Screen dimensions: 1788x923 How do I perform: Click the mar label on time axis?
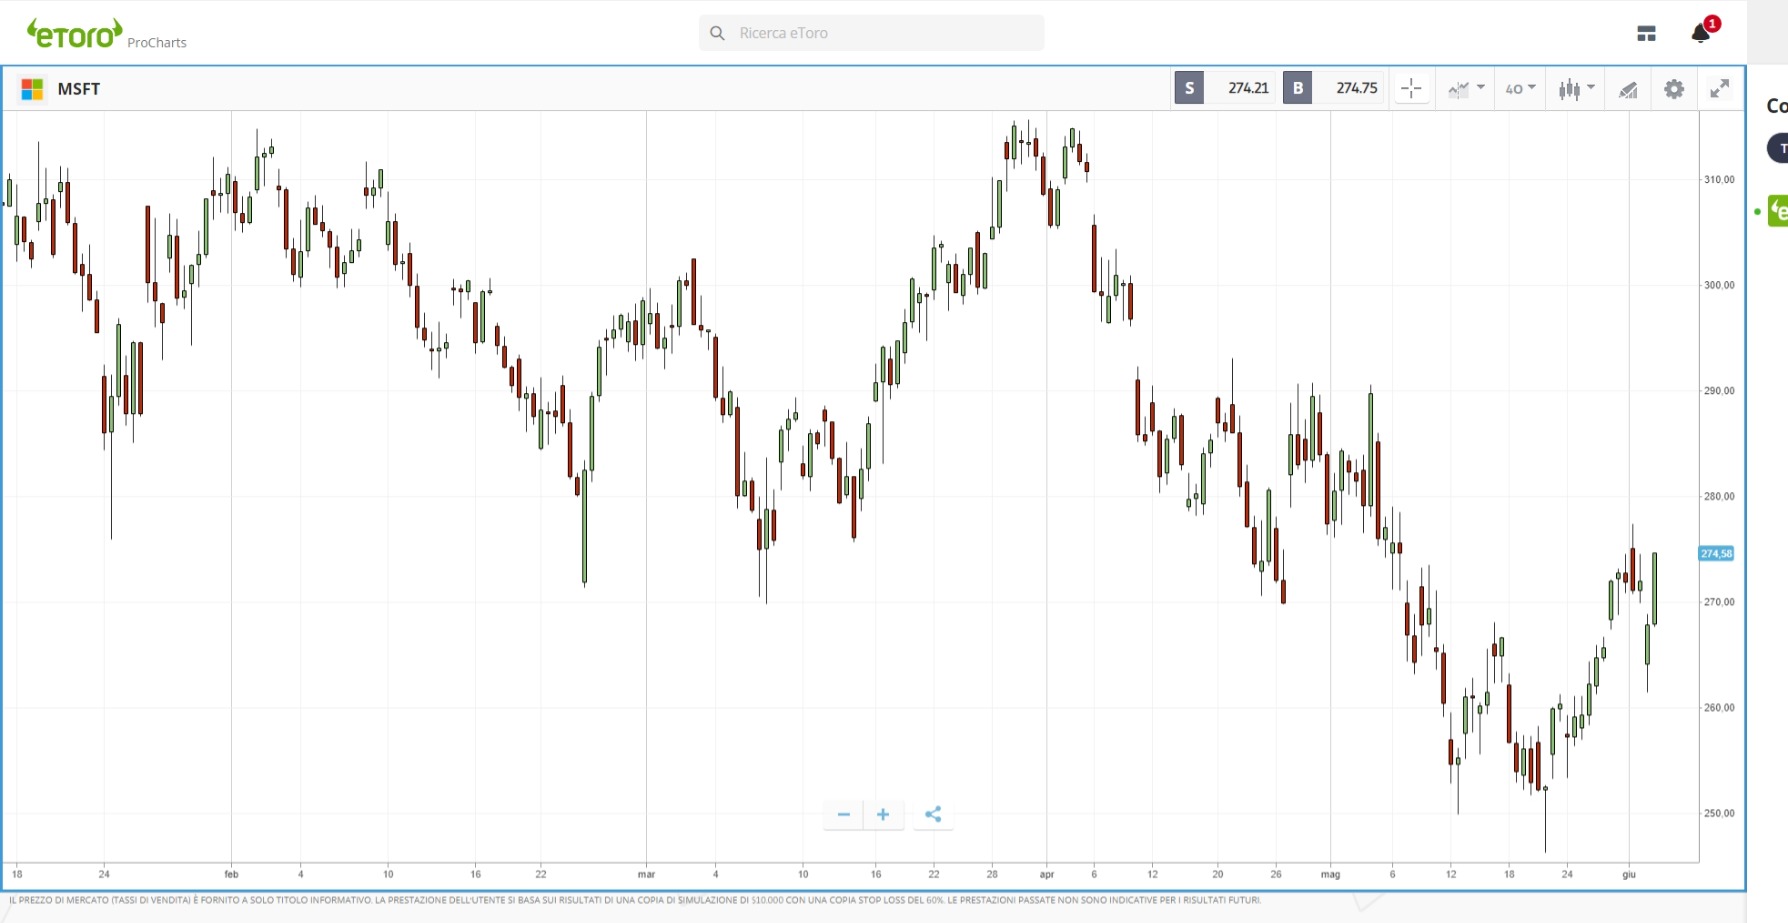(x=646, y=874)
